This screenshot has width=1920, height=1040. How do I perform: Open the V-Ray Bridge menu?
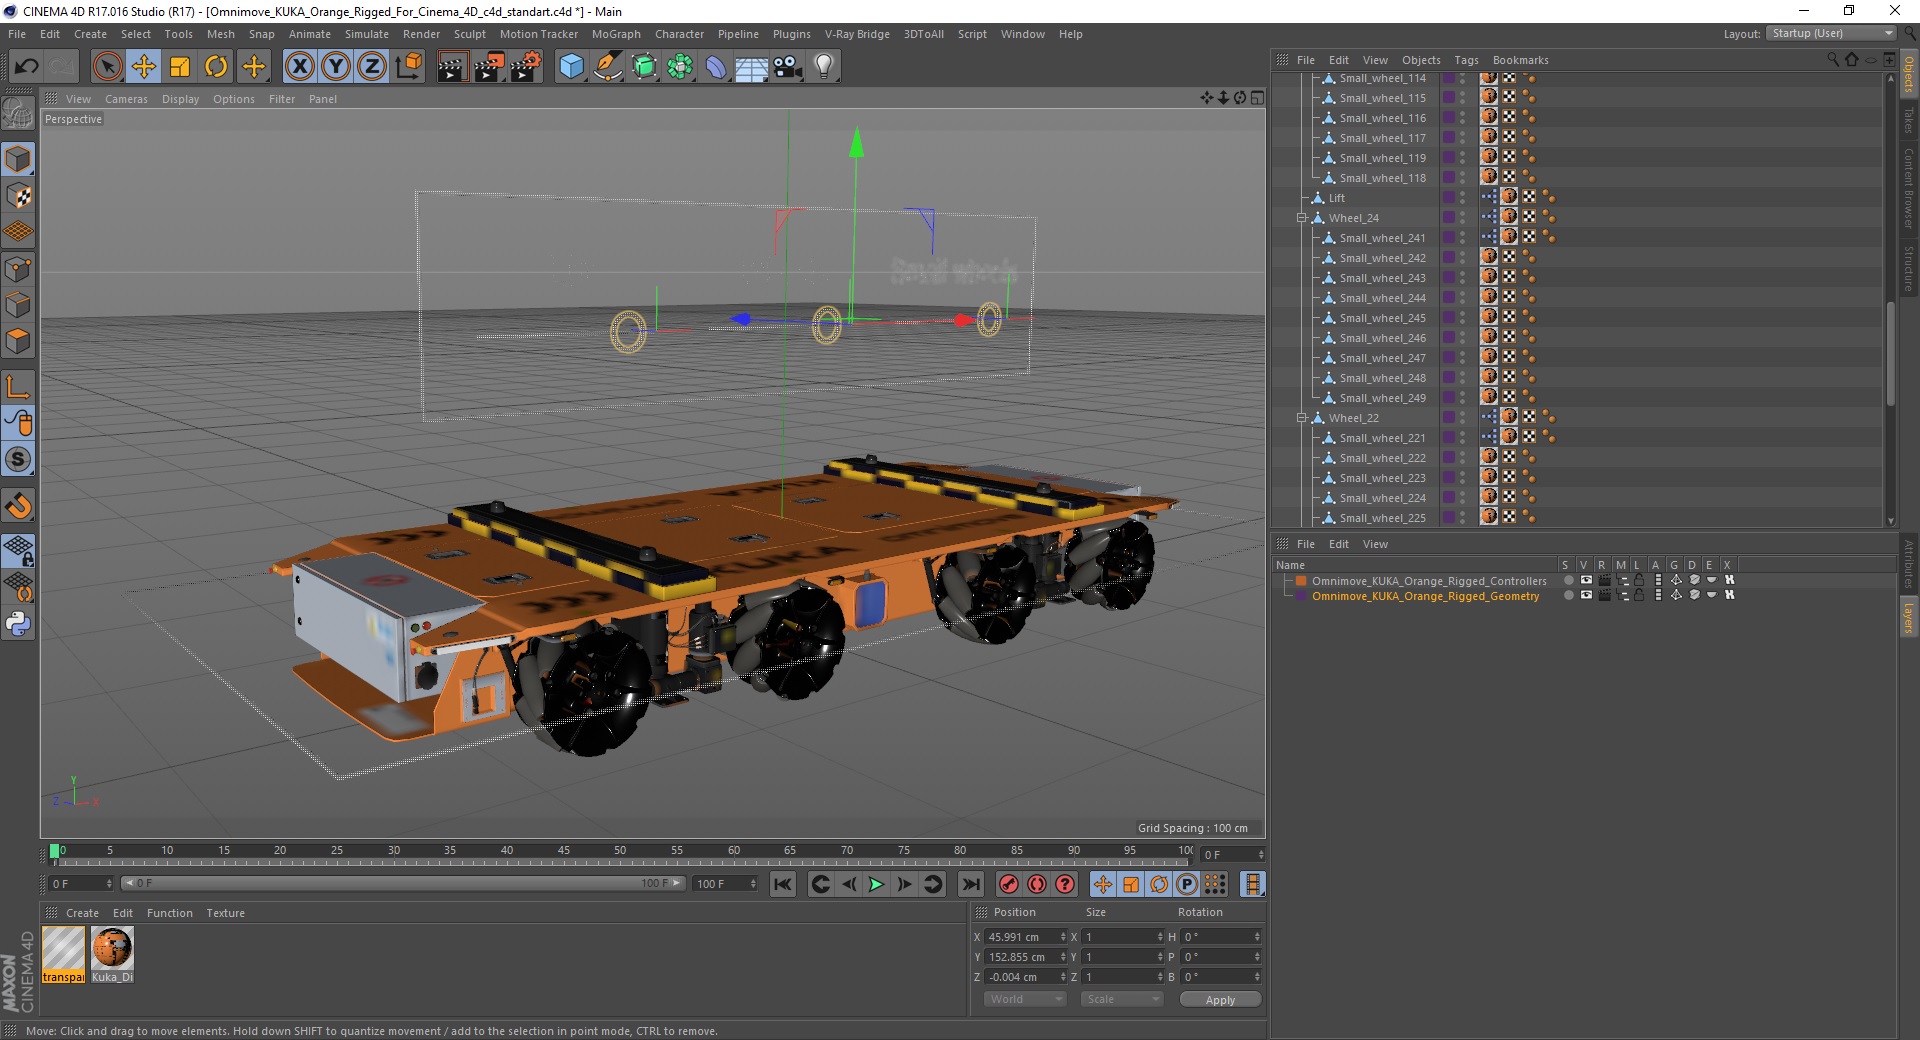857,34
